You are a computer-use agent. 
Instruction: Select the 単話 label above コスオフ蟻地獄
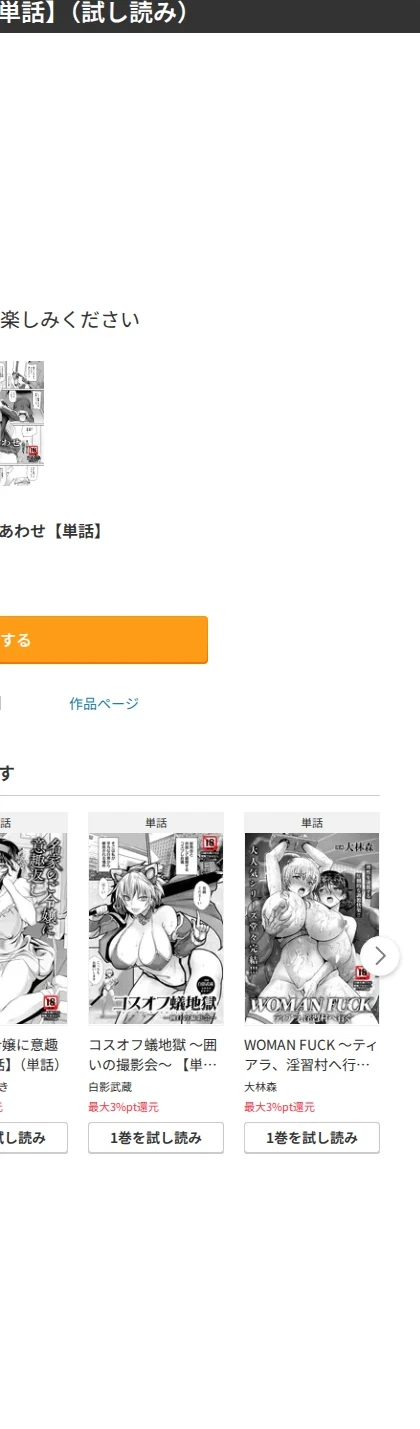point(156,823)
